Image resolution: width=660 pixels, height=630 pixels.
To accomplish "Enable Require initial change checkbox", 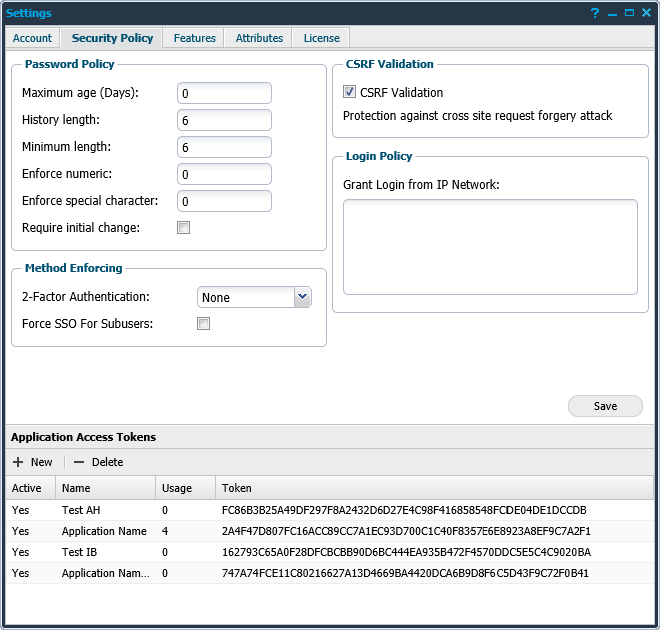I will click(183, 228).
